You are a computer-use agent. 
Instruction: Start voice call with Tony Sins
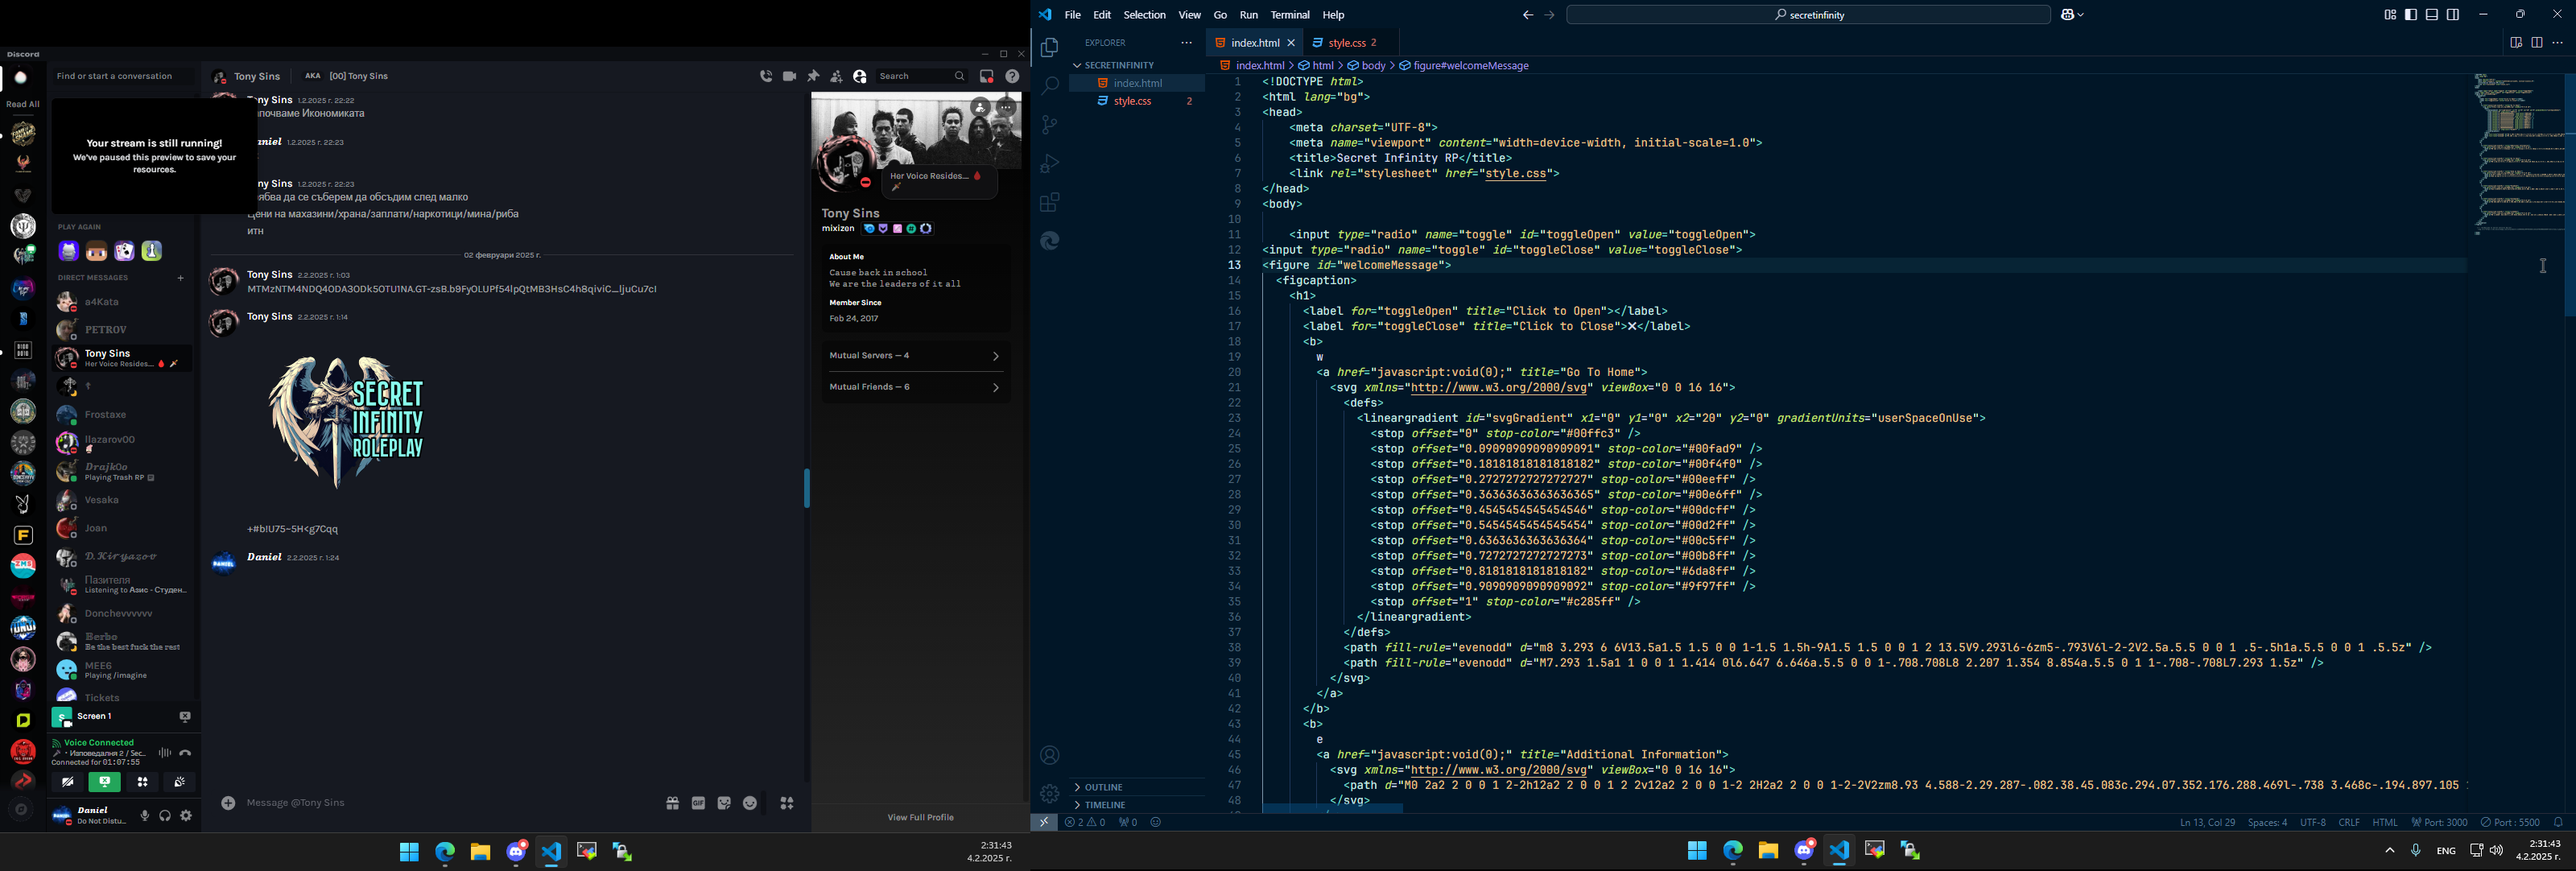766,76
